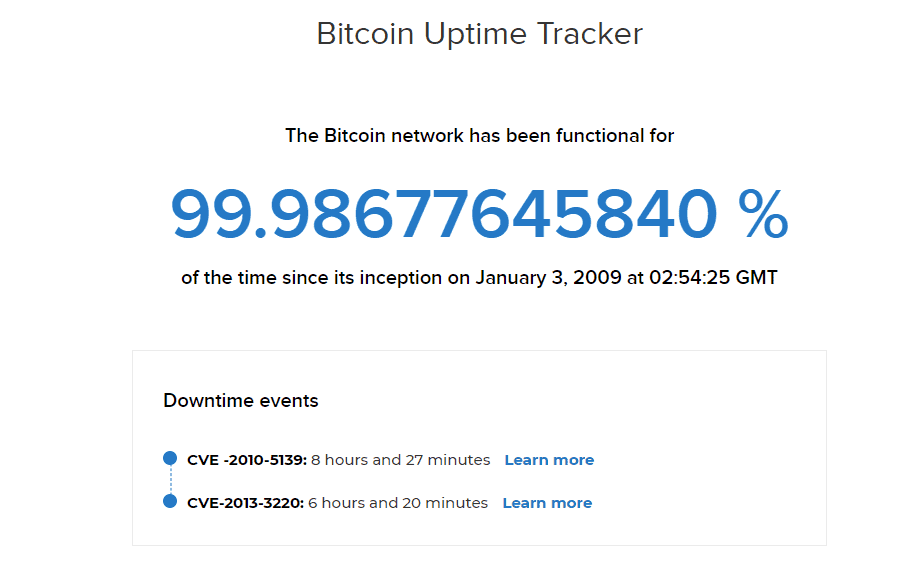Click the word Bitcoin in the page title

pos(365,33)
